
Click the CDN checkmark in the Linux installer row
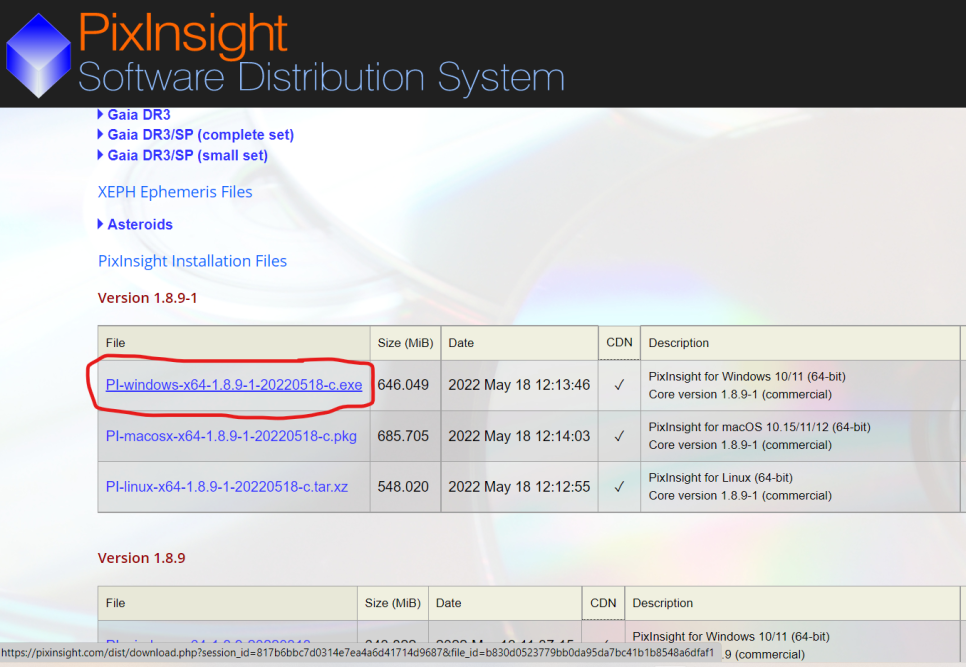pyautogui.click(x=619, y=487)
